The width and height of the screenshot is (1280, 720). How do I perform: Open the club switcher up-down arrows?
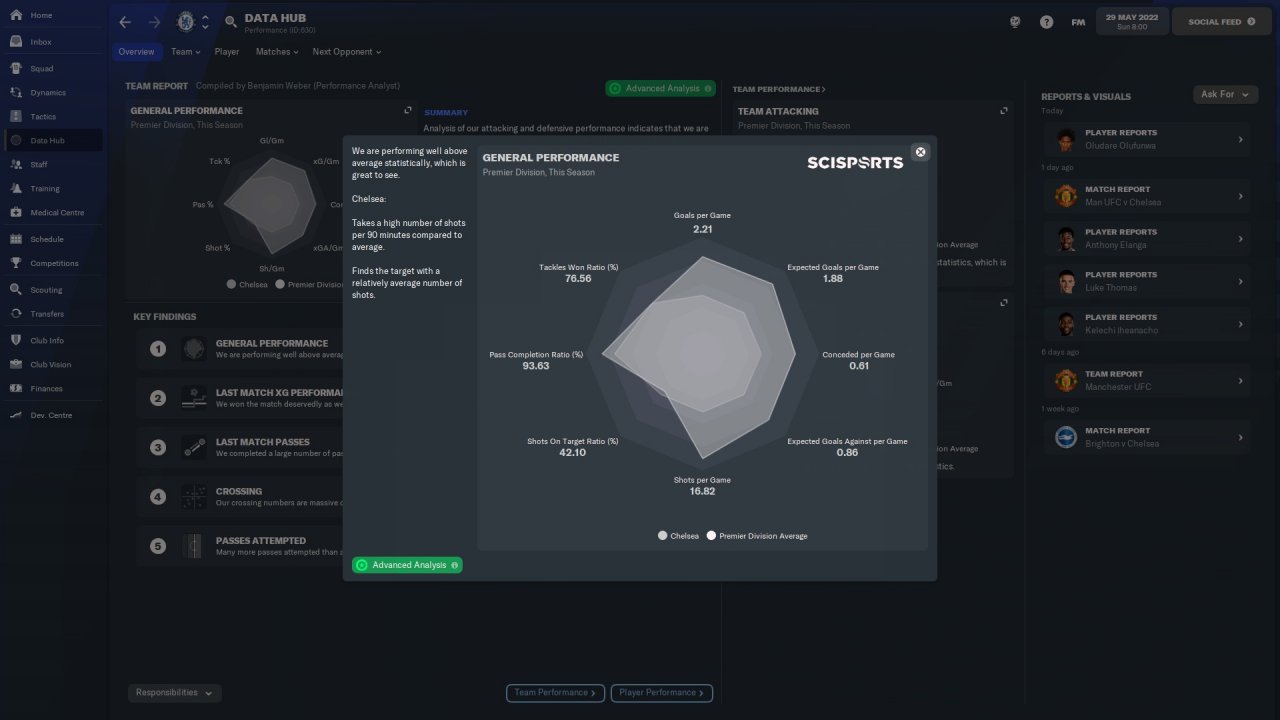coord(205,21)
